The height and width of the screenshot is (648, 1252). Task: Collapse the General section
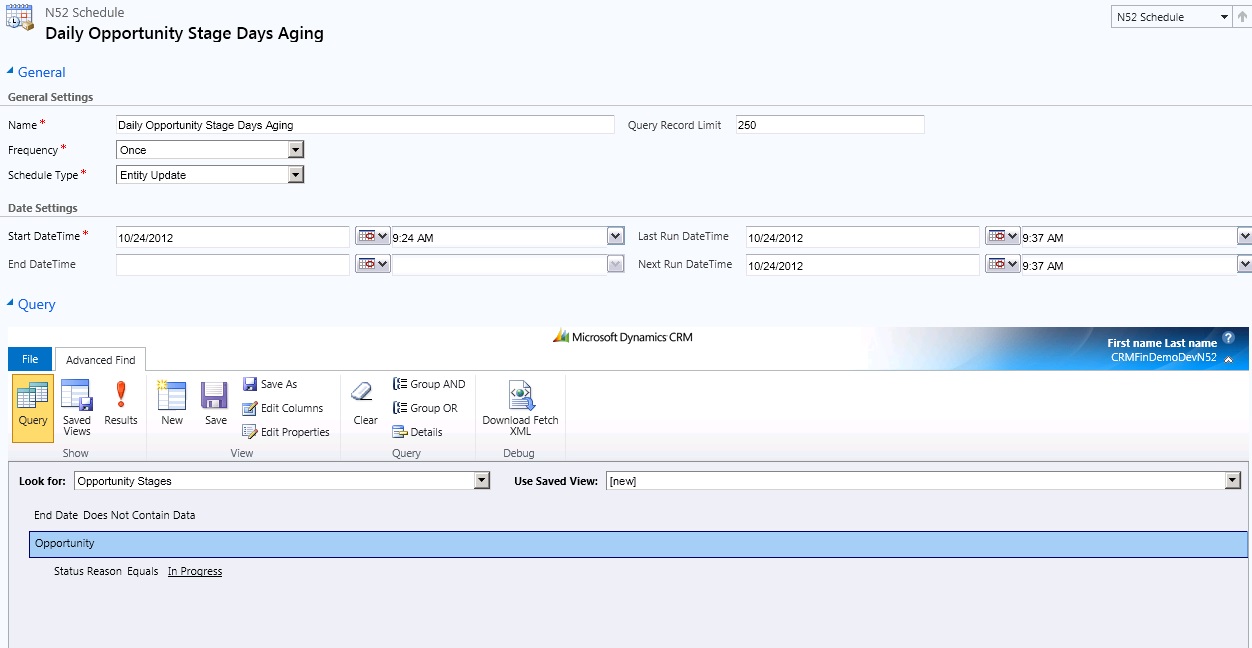12,72
